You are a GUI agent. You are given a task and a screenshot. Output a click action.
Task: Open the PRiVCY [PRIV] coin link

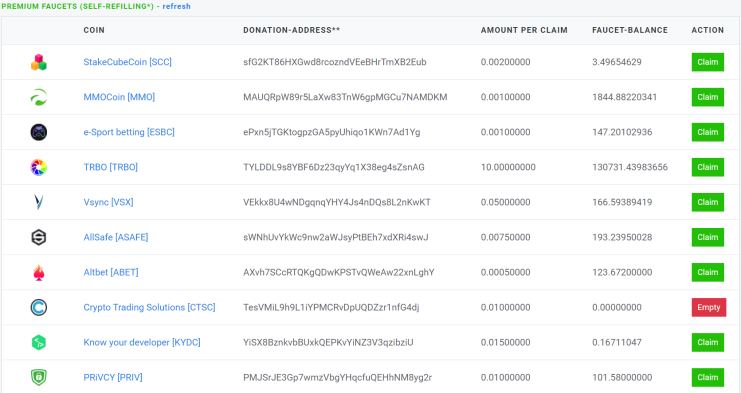click(x=113, y=377)
